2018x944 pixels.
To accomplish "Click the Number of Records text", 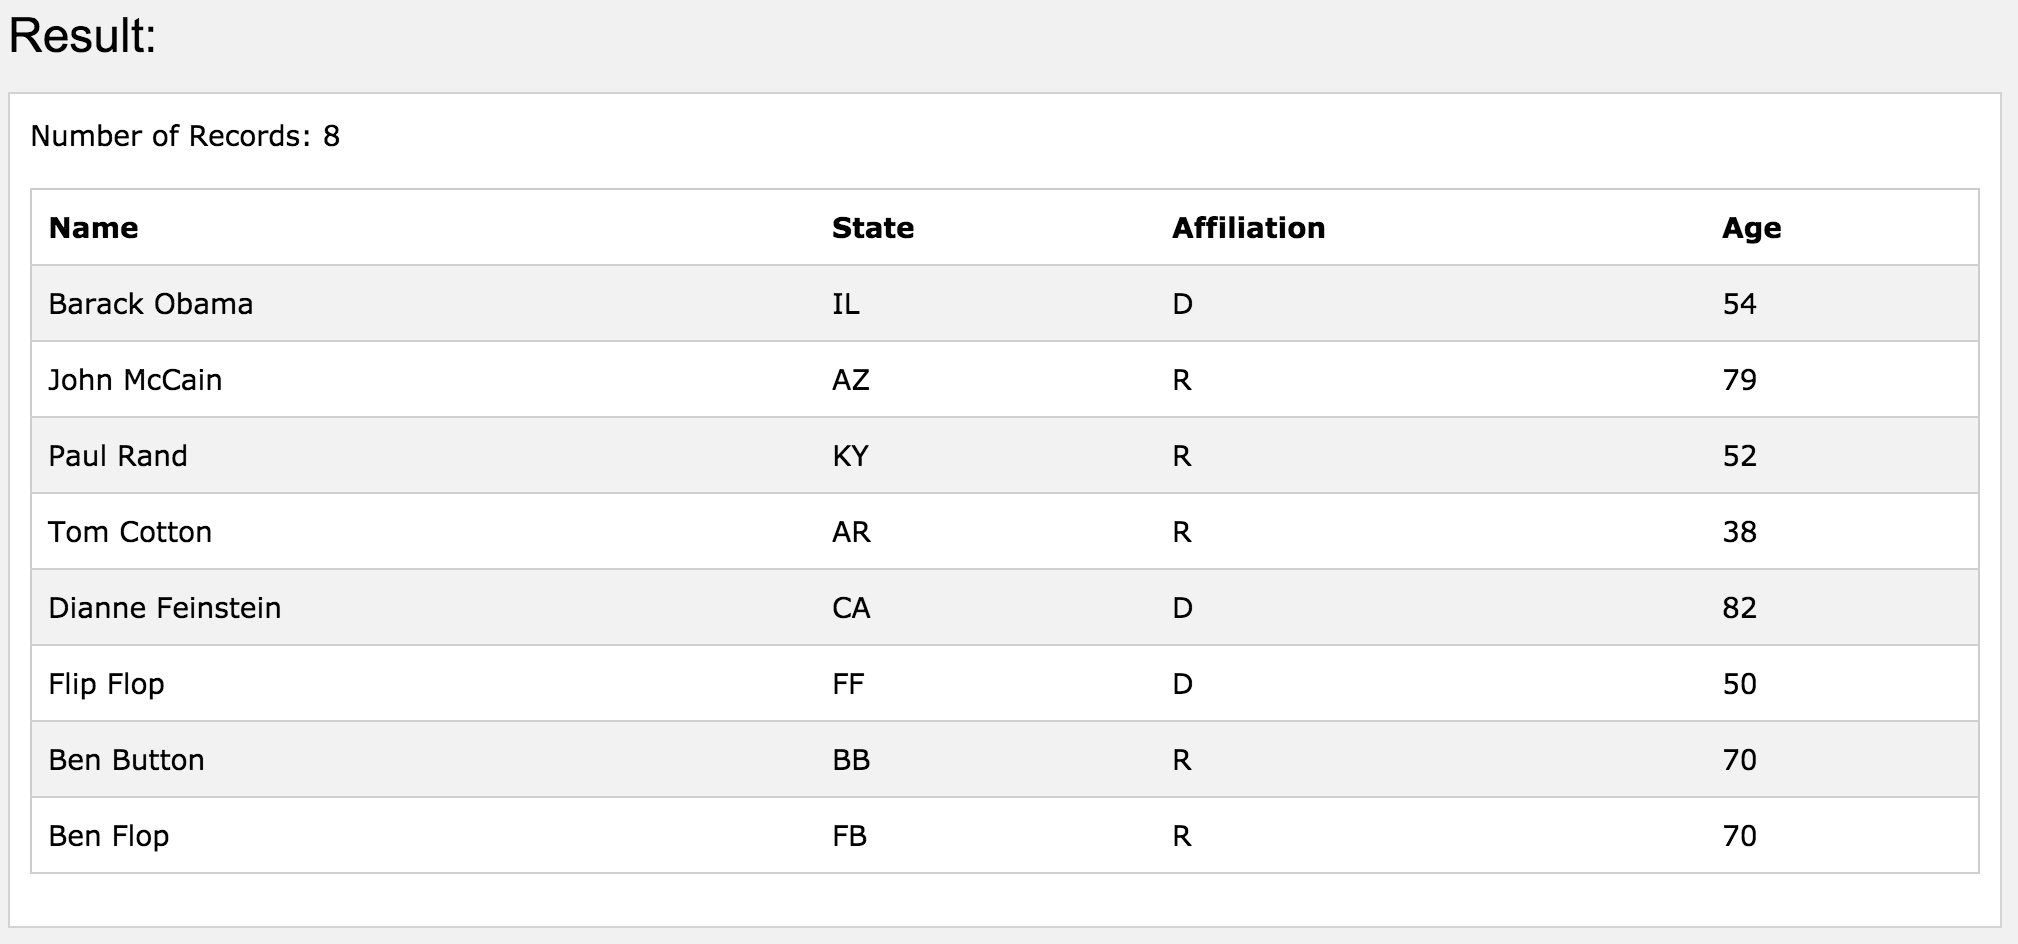I will (x=185, y=136).
